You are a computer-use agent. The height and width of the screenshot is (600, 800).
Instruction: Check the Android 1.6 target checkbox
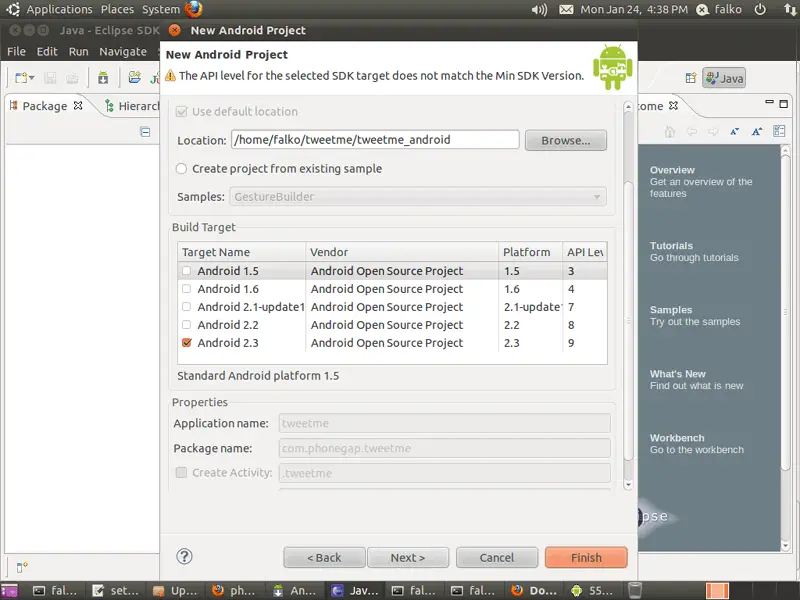[x=187, y=289]
